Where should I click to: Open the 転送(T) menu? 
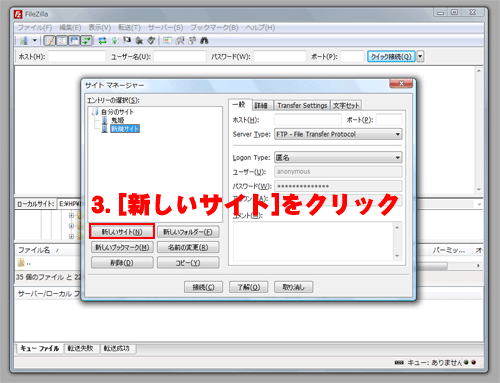129,27
